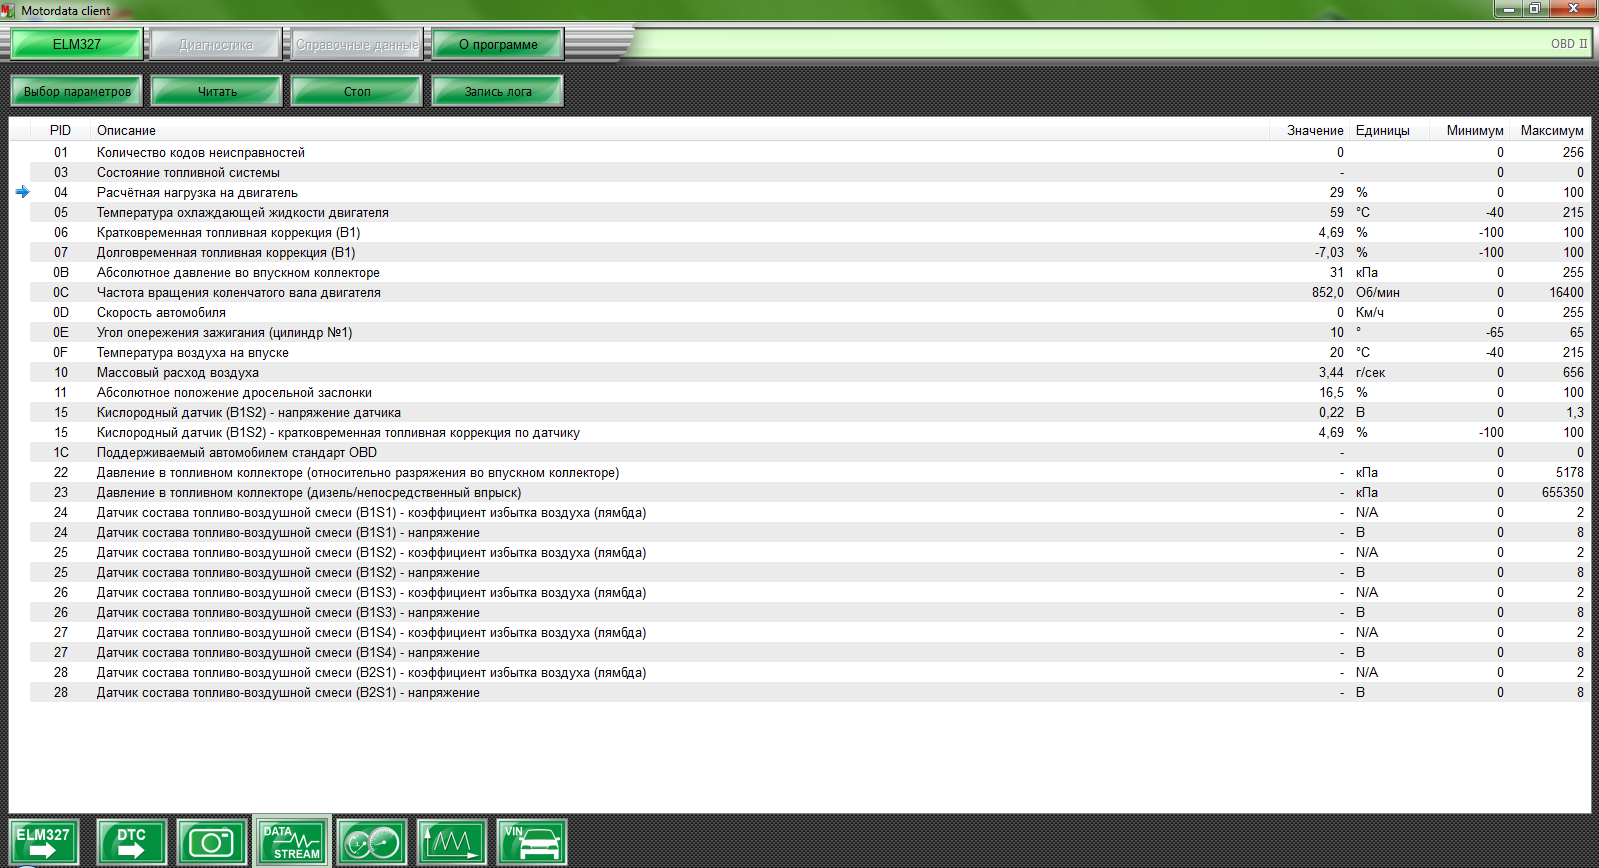This screenshot has width=1599, height=868.
Task: Open the О программе tab
Action: (x=498, y=44)
